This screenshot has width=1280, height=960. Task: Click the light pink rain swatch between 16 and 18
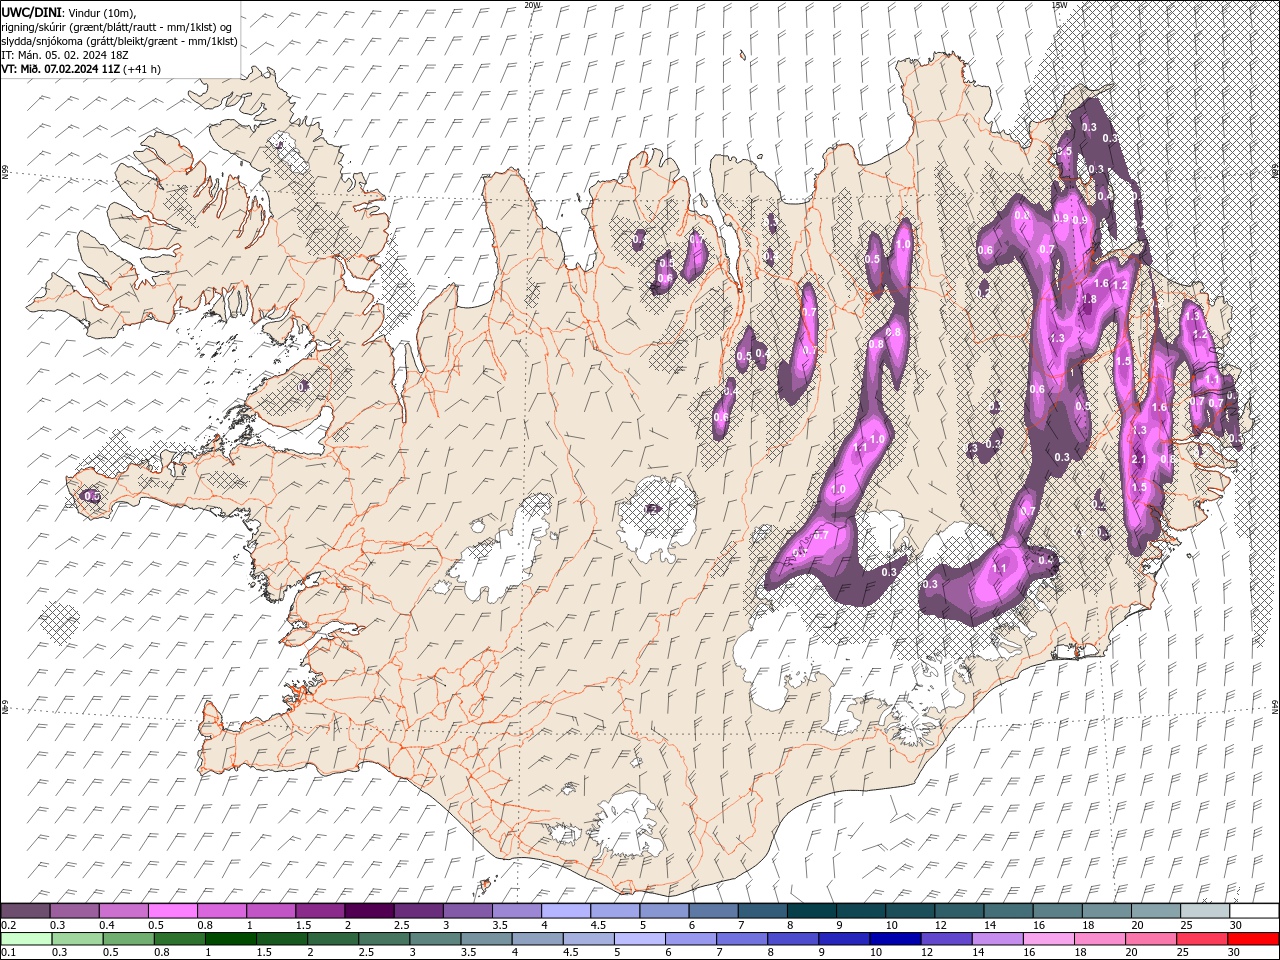[1048, 939]
